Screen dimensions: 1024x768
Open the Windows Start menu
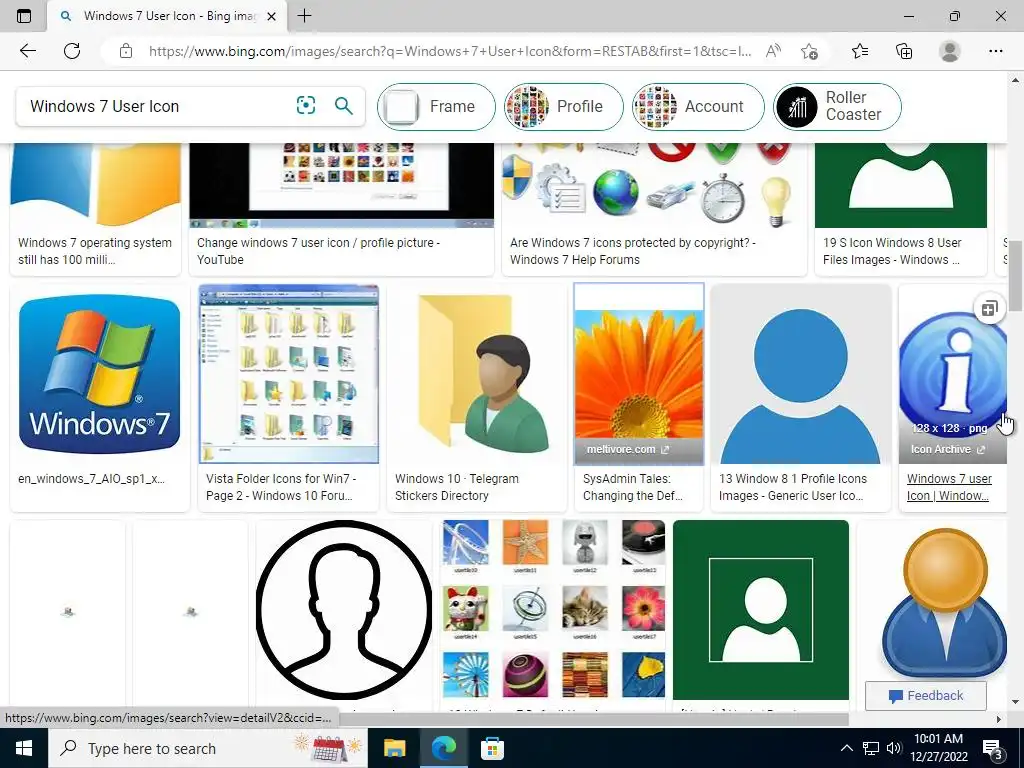tap(24, 748)
